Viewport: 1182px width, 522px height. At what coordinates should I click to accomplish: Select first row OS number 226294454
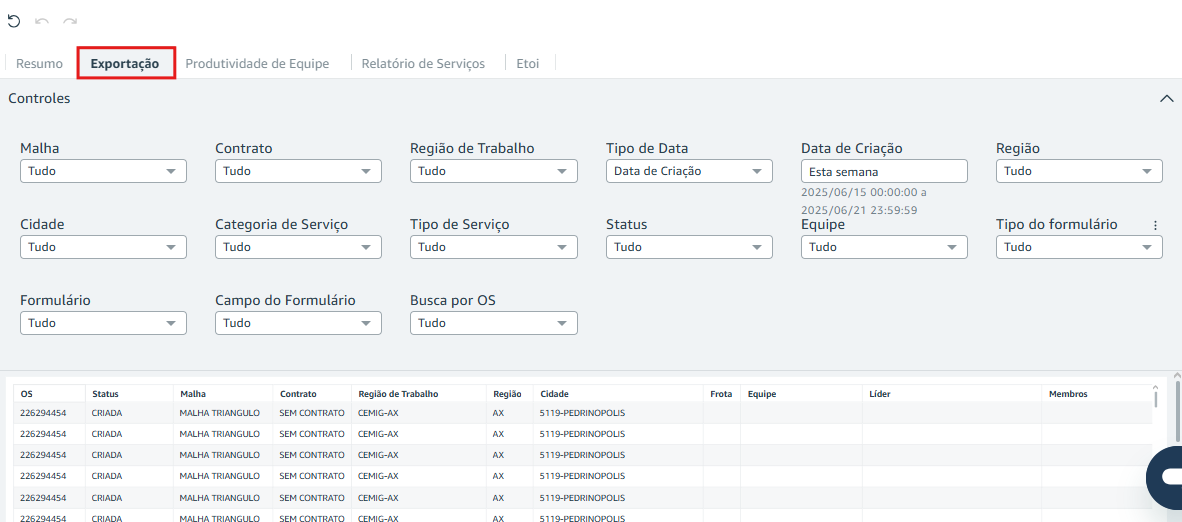(43, 412)
